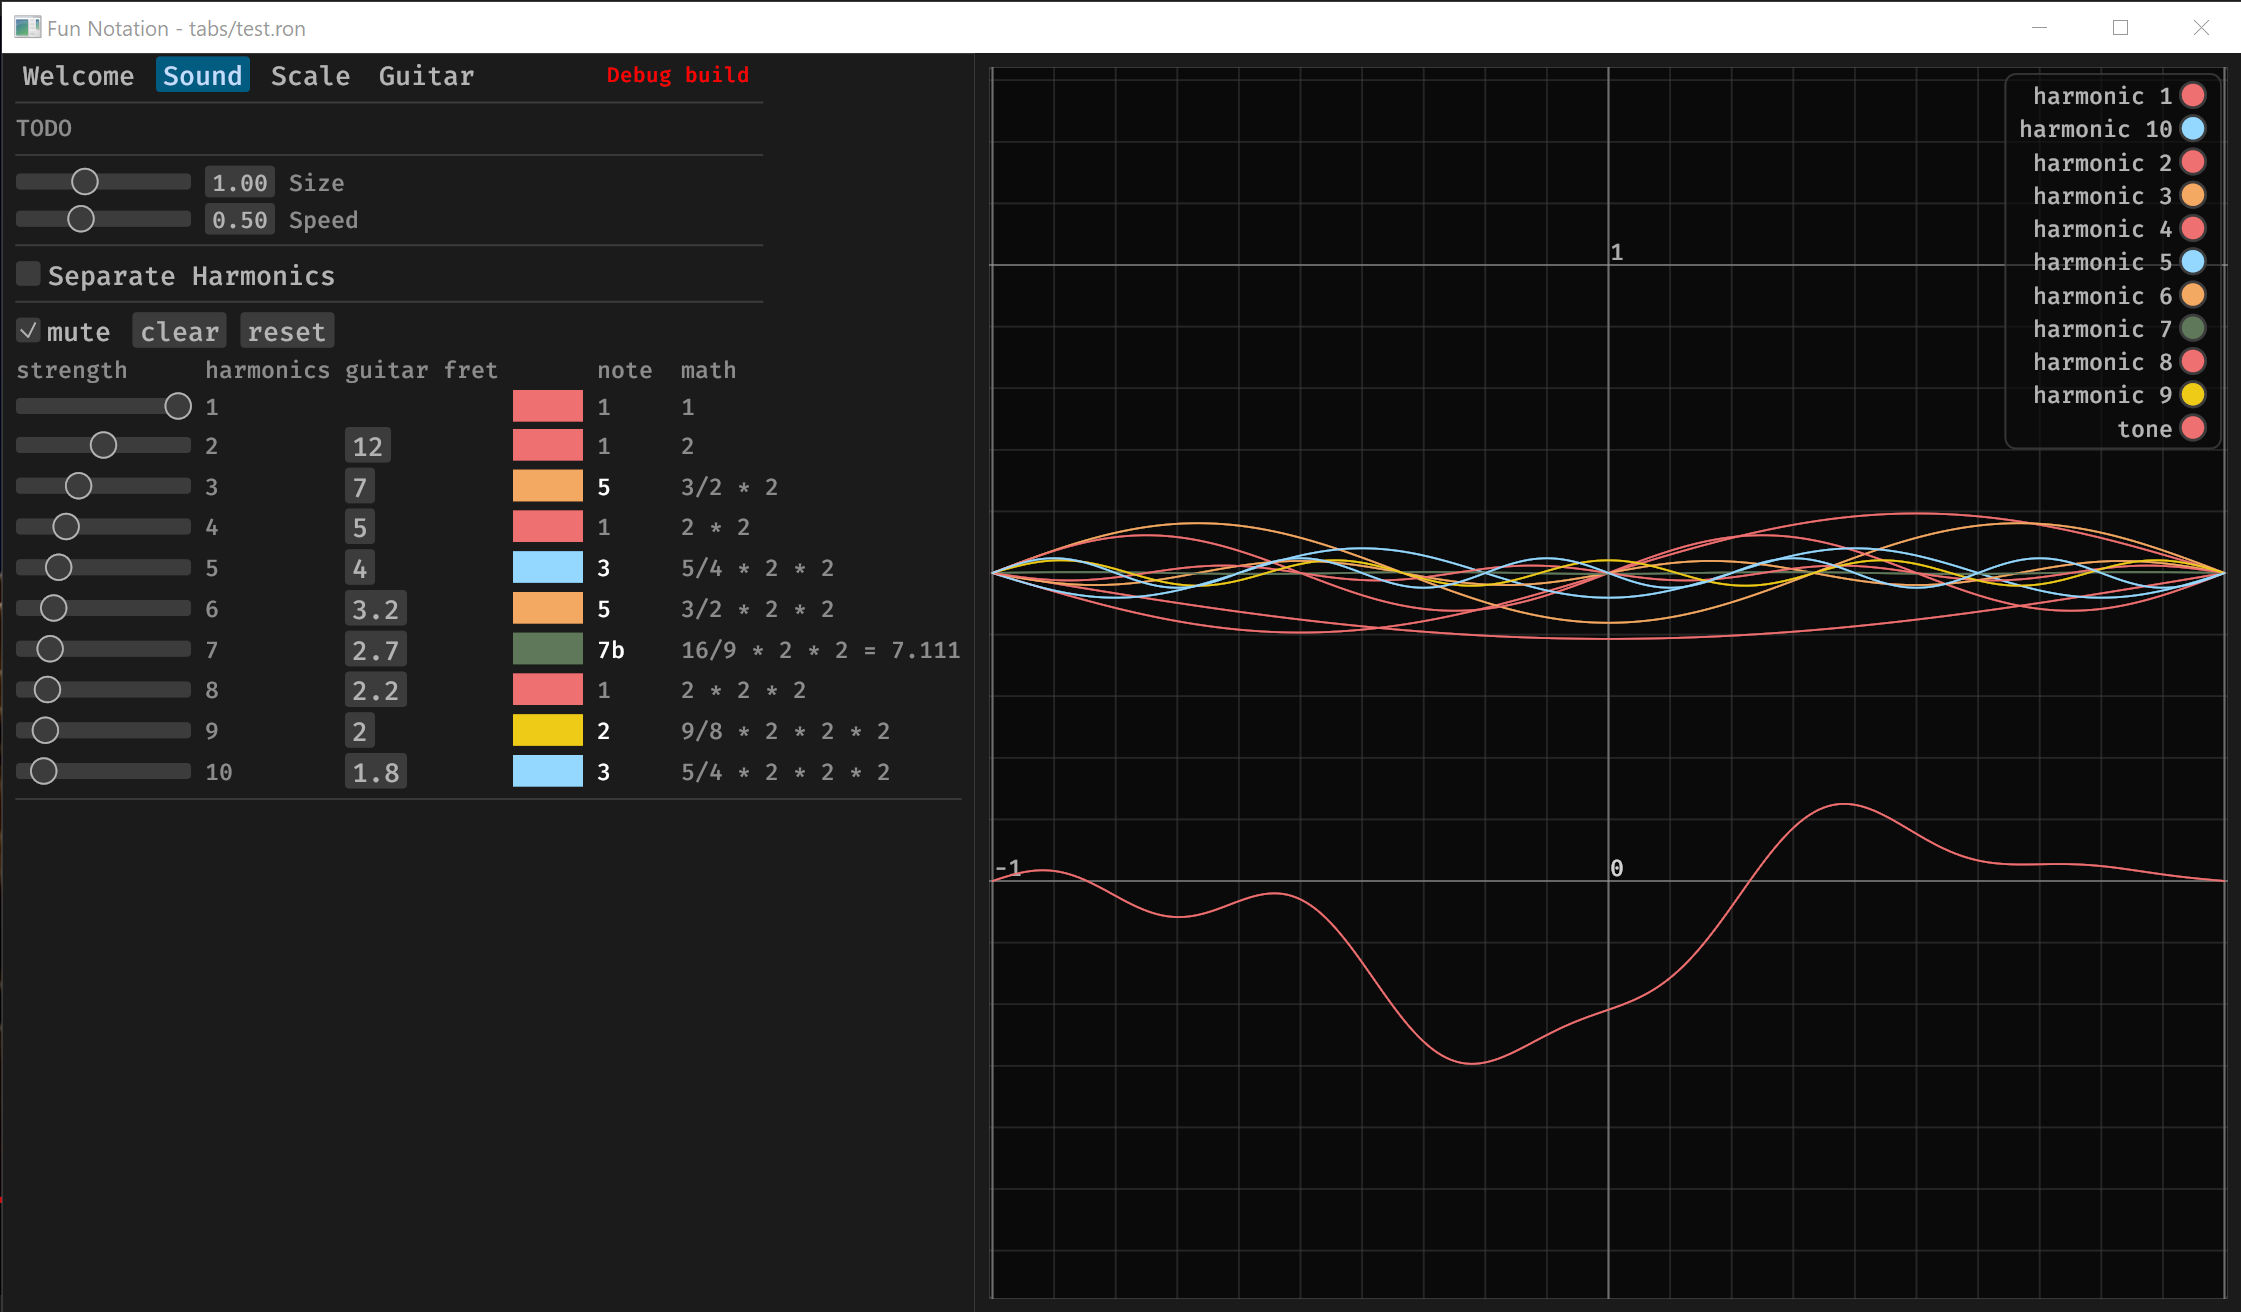The height and width of the screenshot is (1312, 2241).
Task: Click guitar fret 12 for harmonic 2
Action: [x=367, y=446]
